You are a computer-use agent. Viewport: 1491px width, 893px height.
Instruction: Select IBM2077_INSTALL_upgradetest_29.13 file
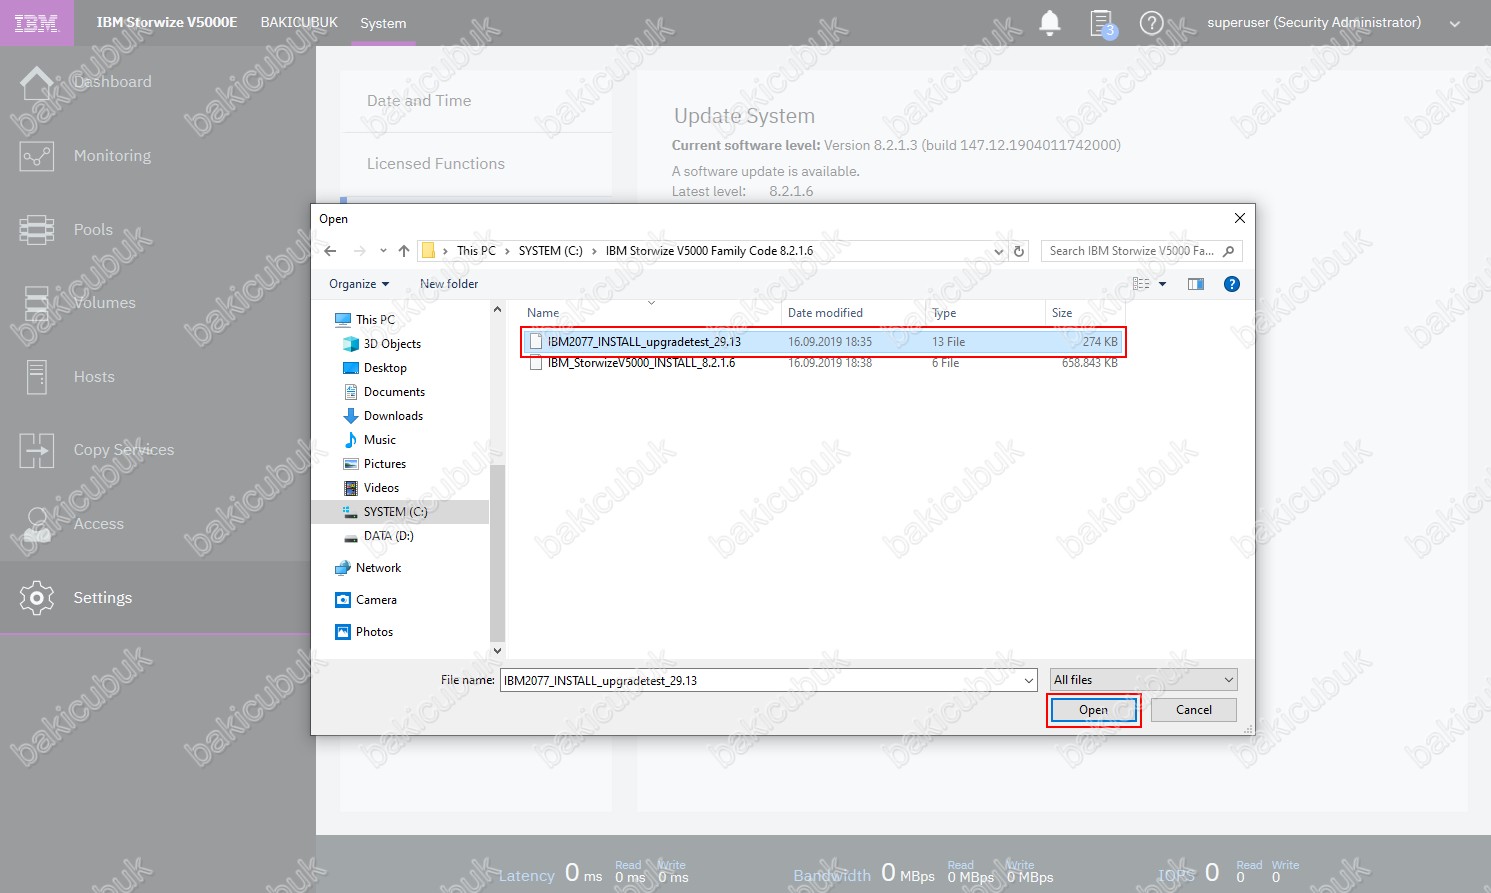point(824,342)
